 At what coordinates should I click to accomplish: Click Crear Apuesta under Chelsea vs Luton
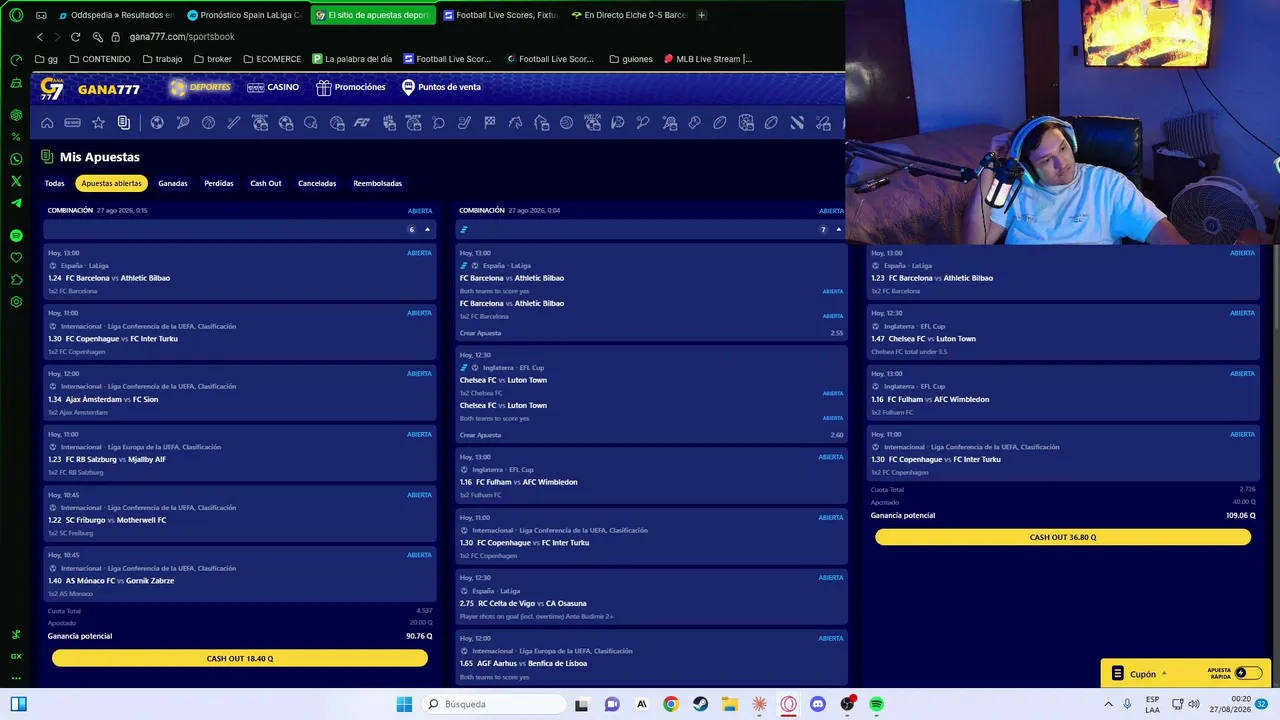click(481, 435)
